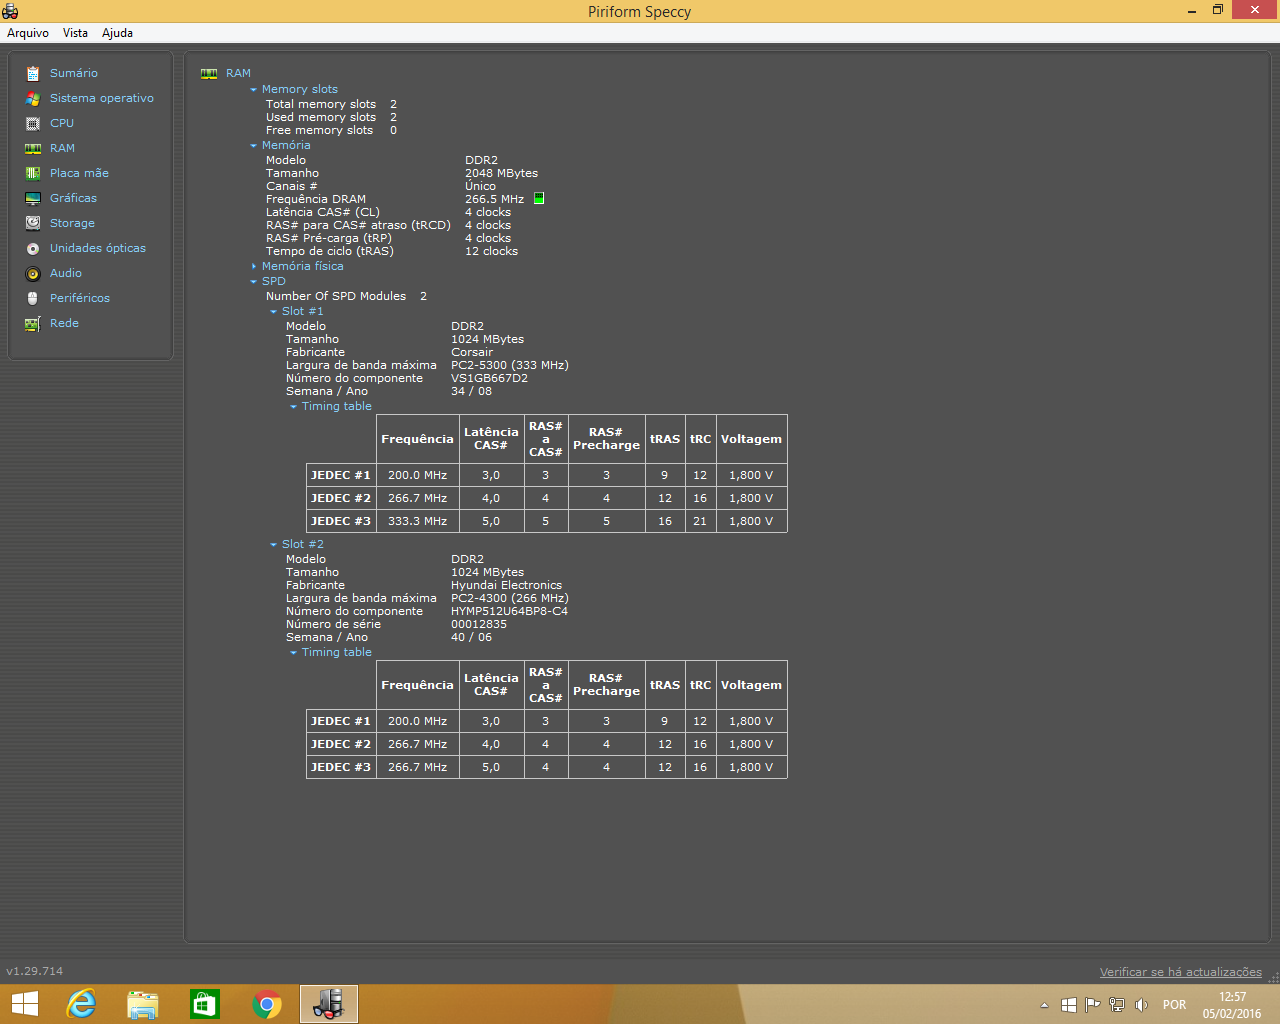The height and width of the screenshot is (1024, 1280).
Task: Collapse the SPD section
Action: point(253,282)
